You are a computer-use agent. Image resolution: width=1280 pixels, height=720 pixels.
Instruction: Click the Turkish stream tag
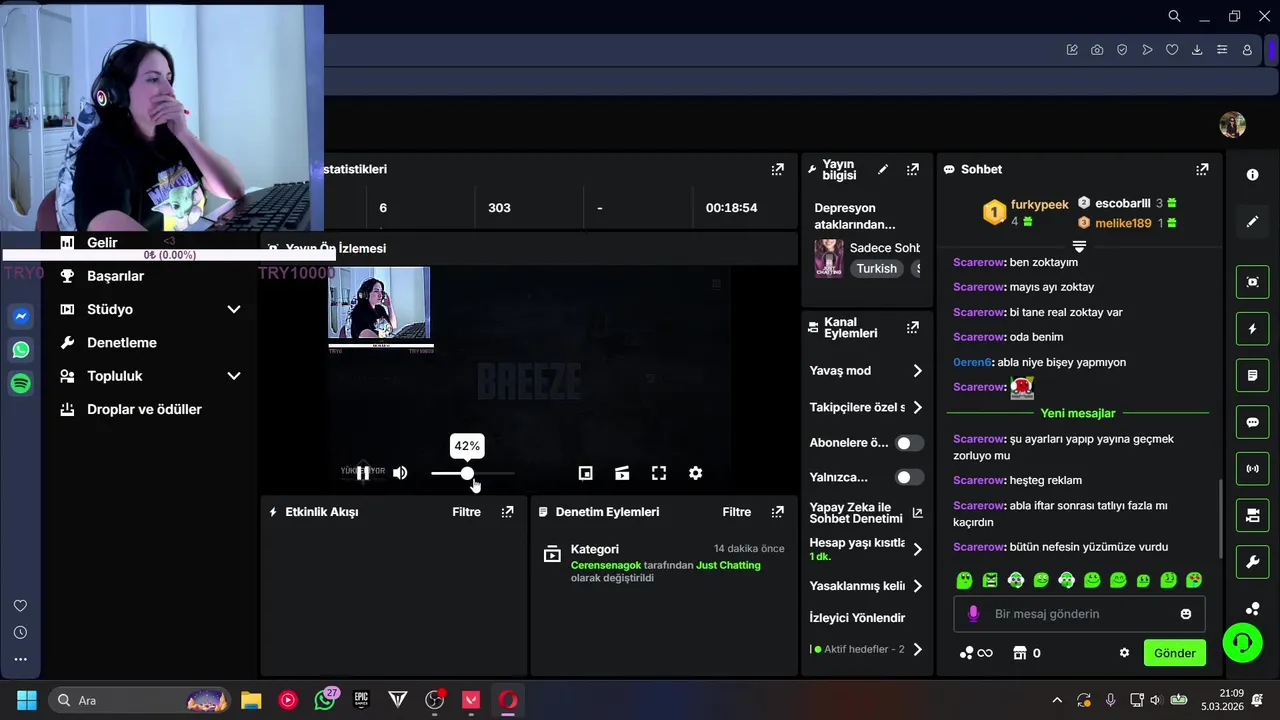pyautogui.click(x=877, y=268)
